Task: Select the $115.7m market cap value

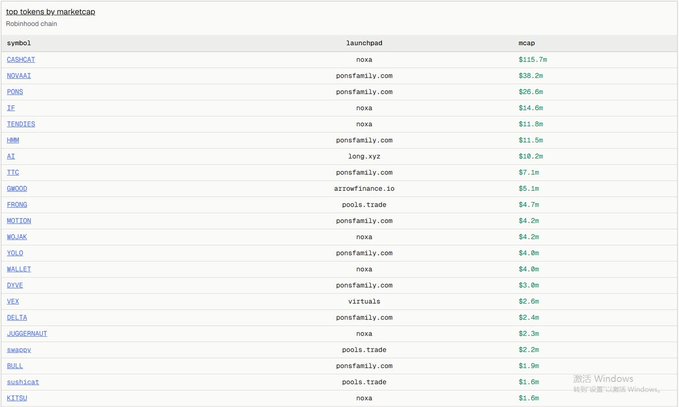Action: point(533,60)
